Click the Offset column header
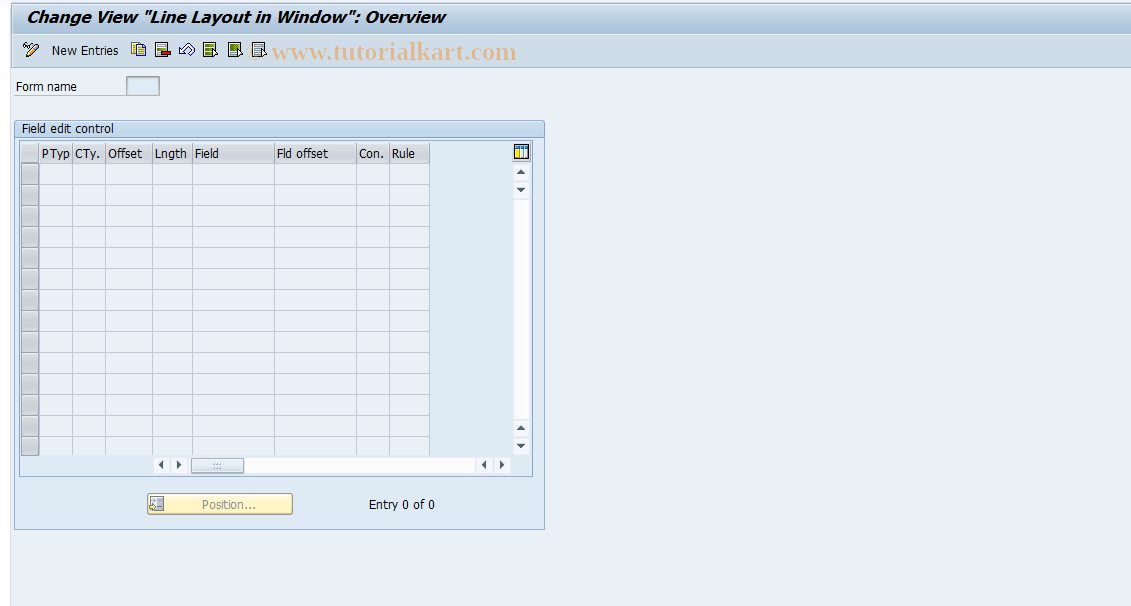 click(129, 154)
